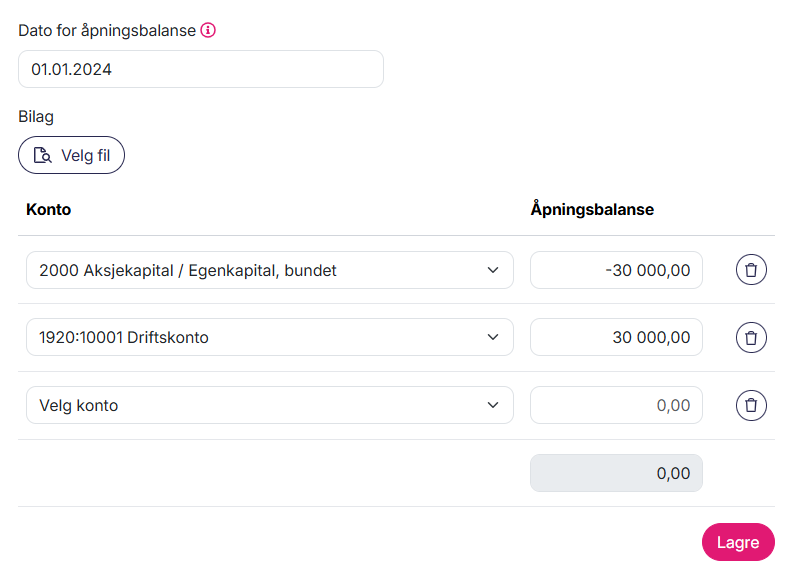Screen dimensions: 807x581
Task: Click the file search icon in Velg fil
Action: (x=42, y=156)
